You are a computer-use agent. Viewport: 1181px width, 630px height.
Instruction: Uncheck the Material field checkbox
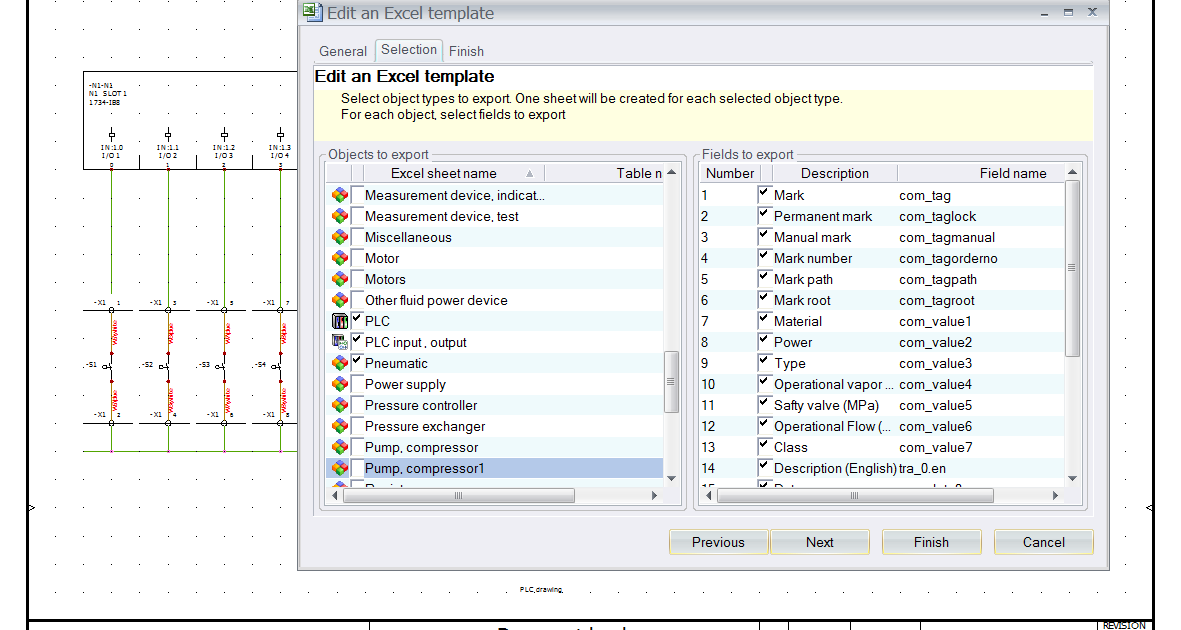click(764, 320)
